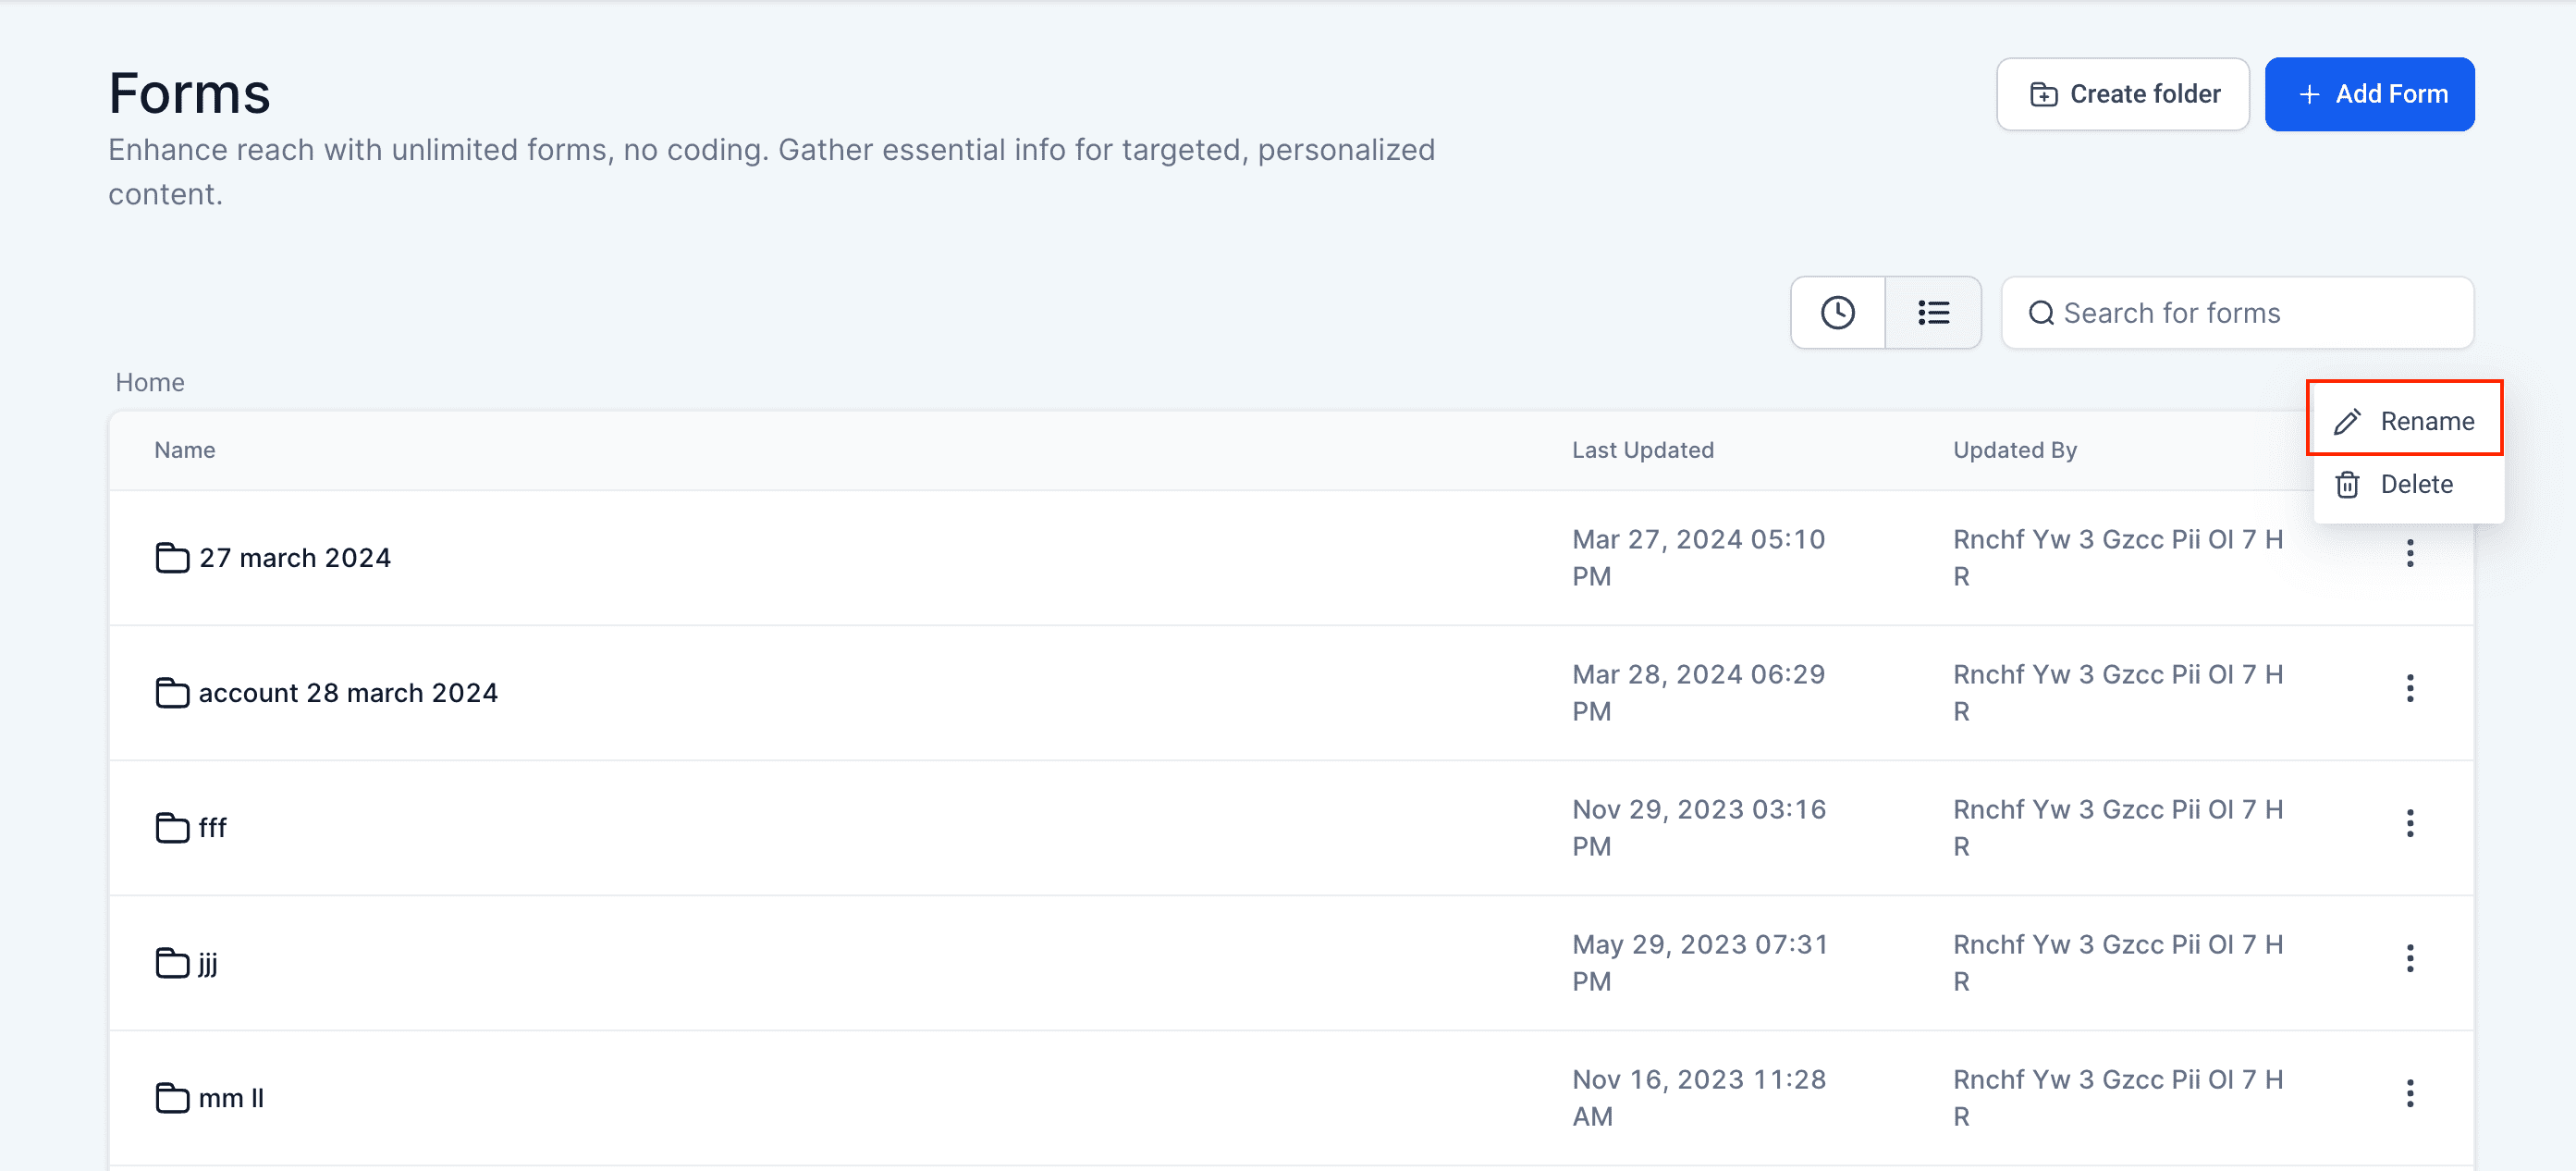Click the Home breadcrumb
The height and width of the screenshot is (1171, 2576).
pos(150,382)
